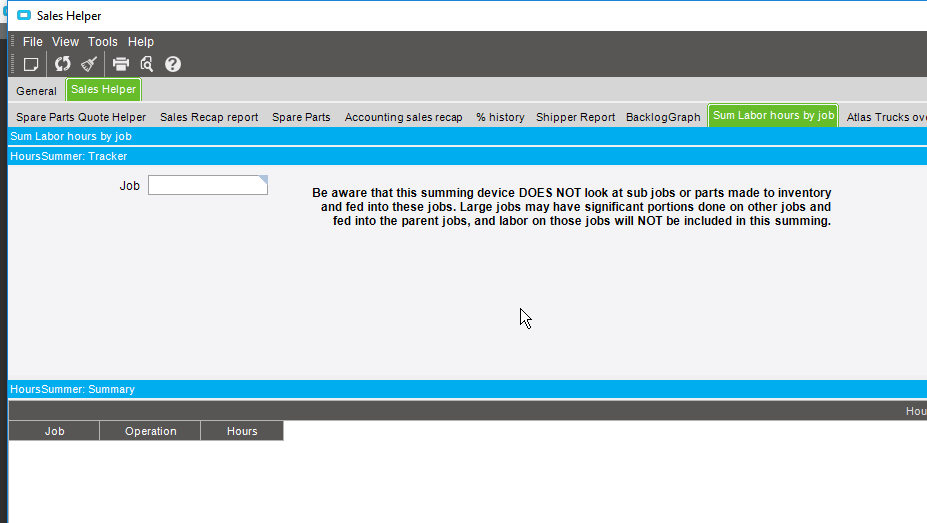
Task: Click the HoursSummer: Summary panel header
Action: click(467, 389)
